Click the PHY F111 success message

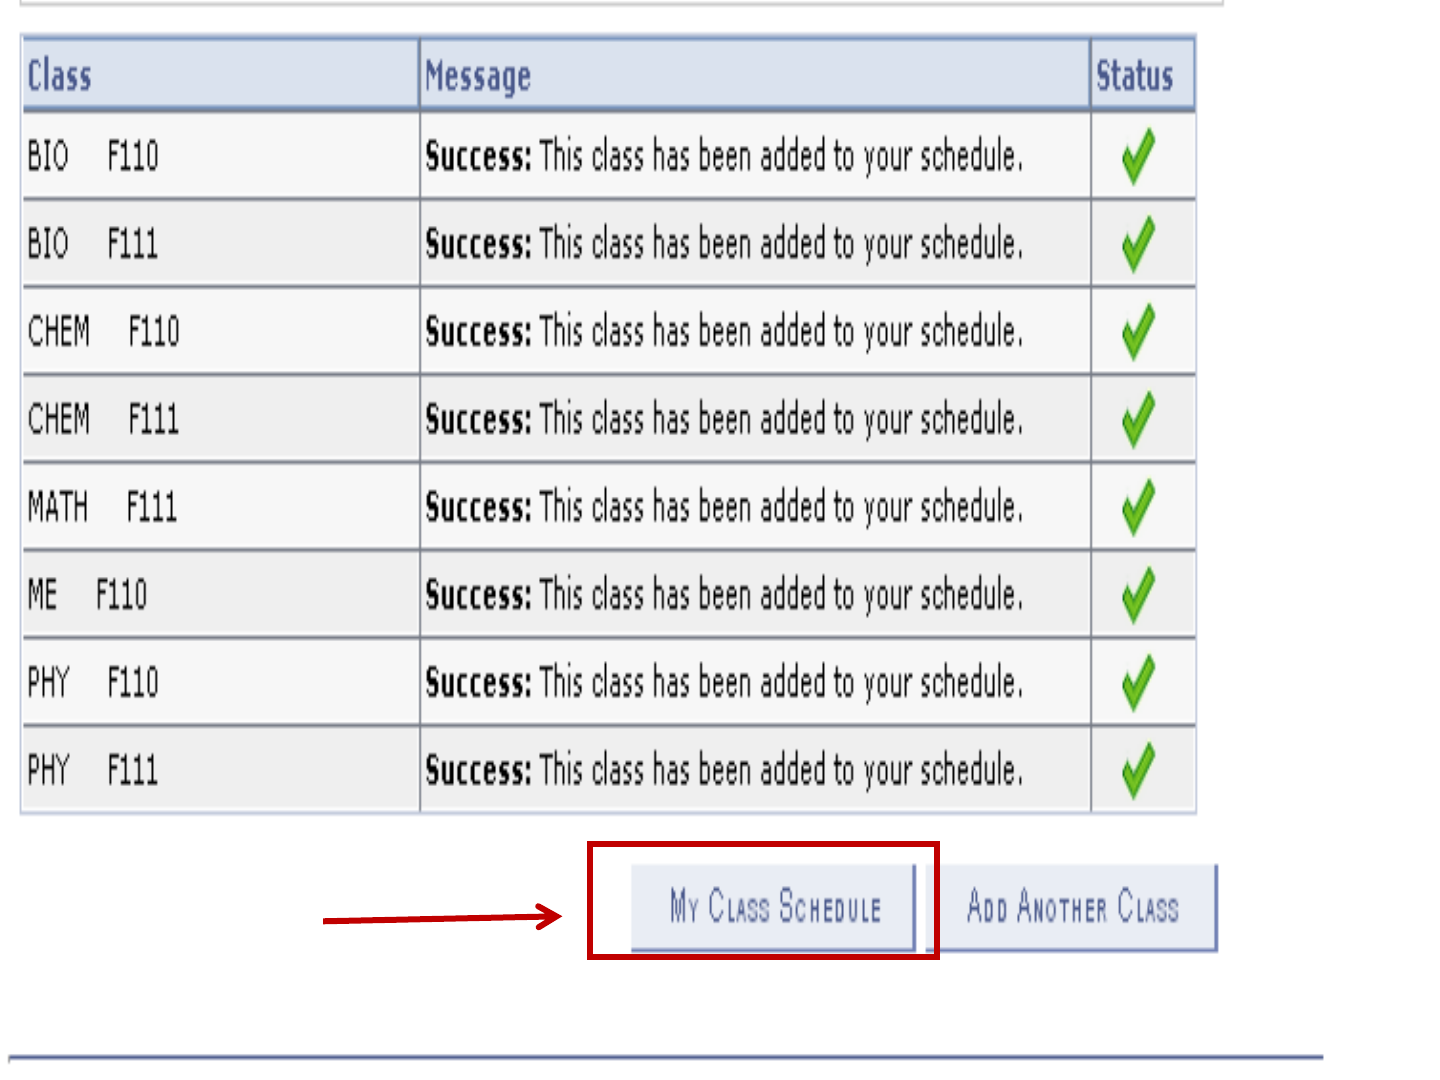tap(724, 771)
